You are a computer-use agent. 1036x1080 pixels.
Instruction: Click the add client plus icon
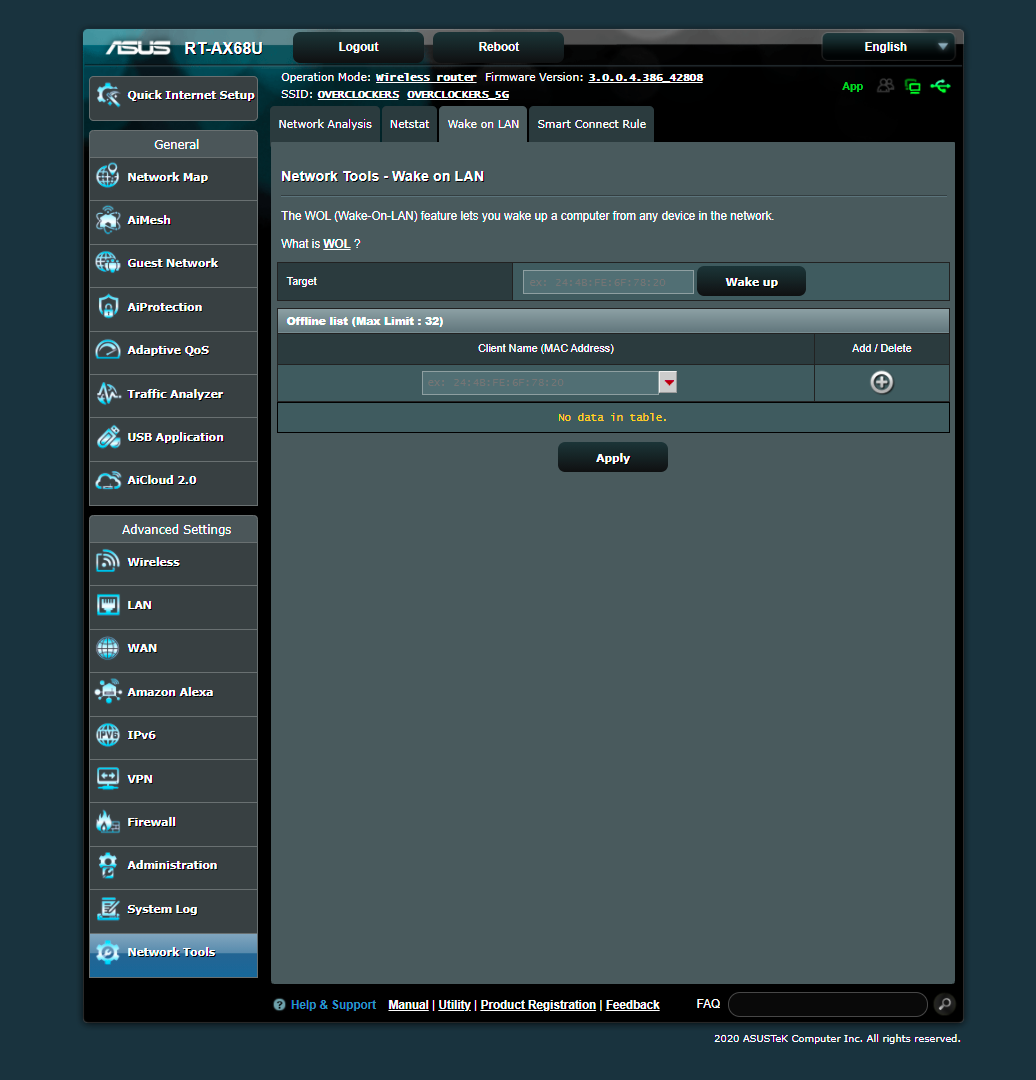(881, 382)
